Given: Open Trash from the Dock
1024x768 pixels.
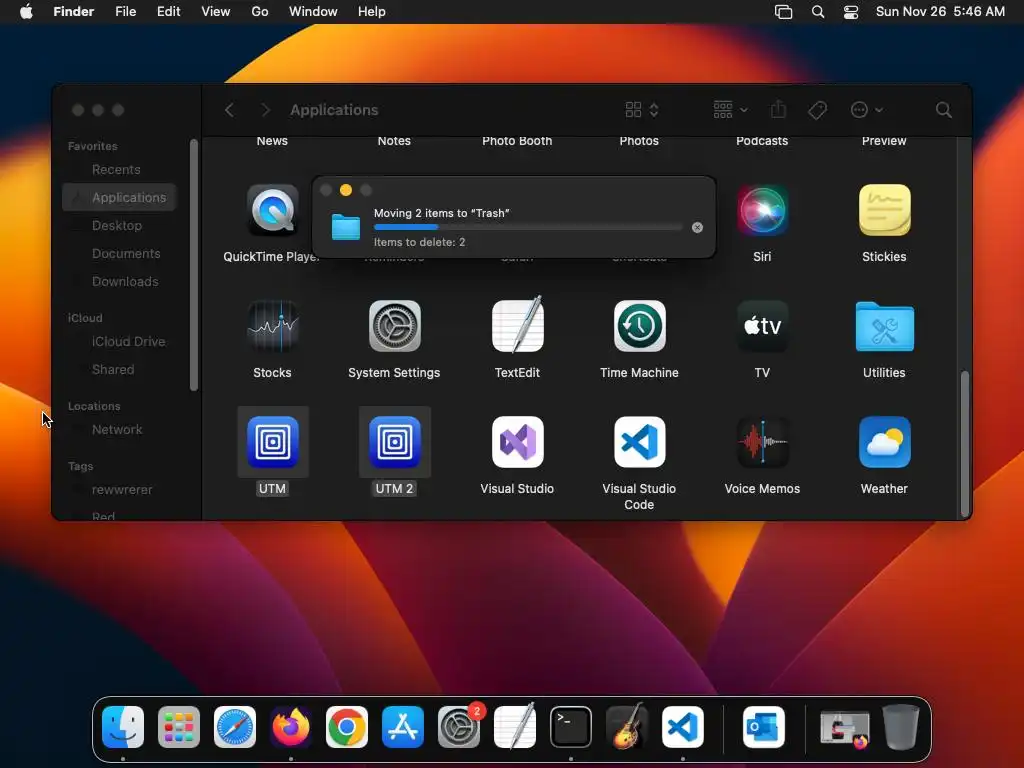Looking at the screenshot, I should [901, 727].
